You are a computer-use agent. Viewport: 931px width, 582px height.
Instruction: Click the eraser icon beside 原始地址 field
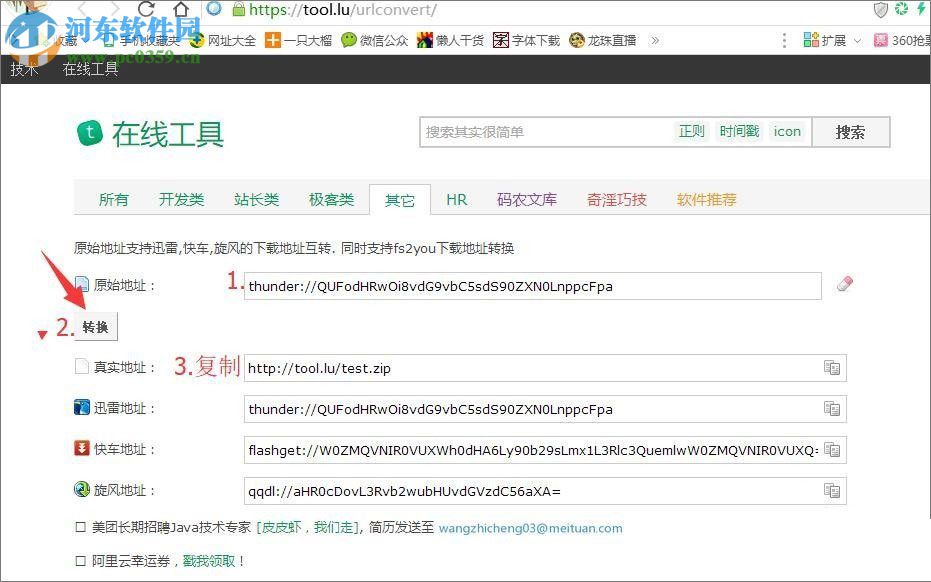coord(843,284)
